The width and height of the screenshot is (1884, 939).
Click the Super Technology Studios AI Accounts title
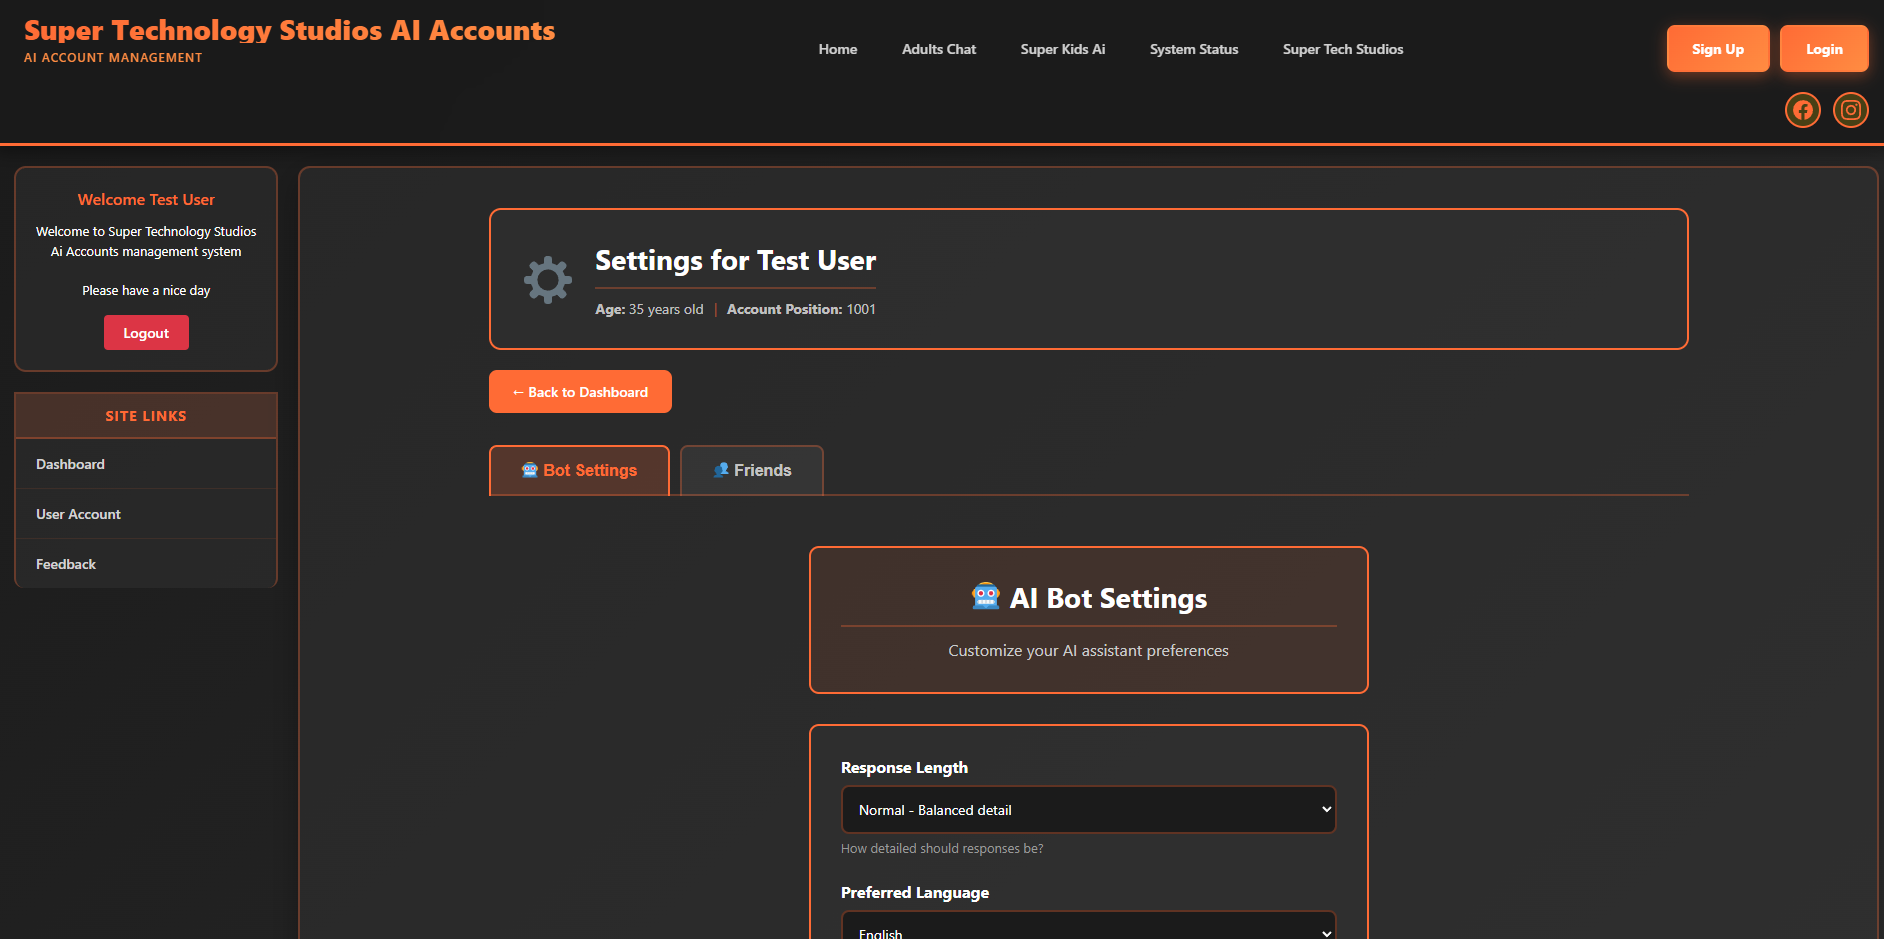[x=289, y=30]
